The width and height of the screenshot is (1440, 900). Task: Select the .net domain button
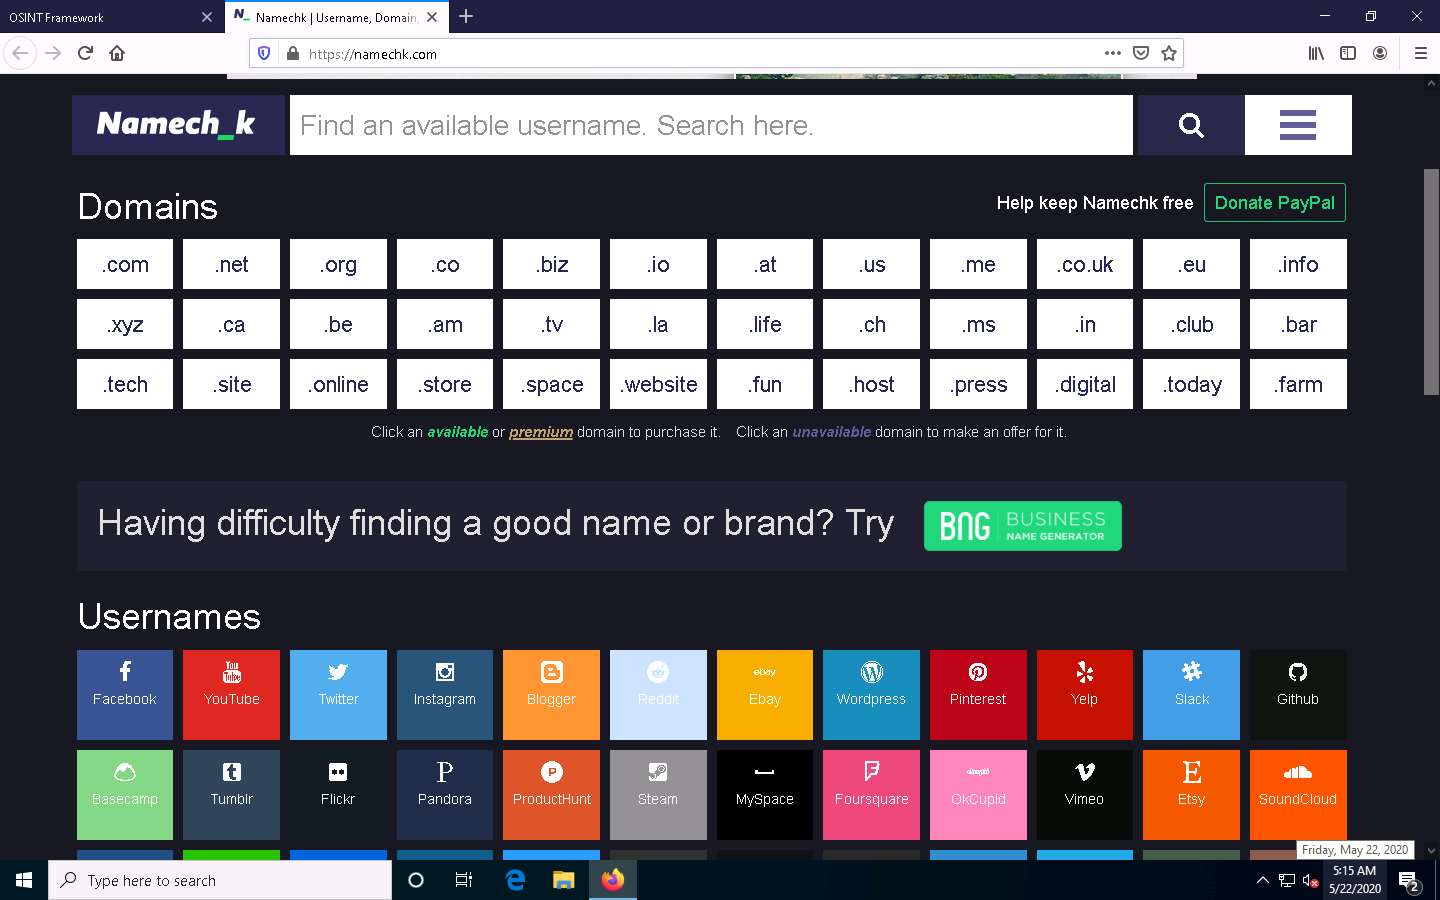pos(231,264)
